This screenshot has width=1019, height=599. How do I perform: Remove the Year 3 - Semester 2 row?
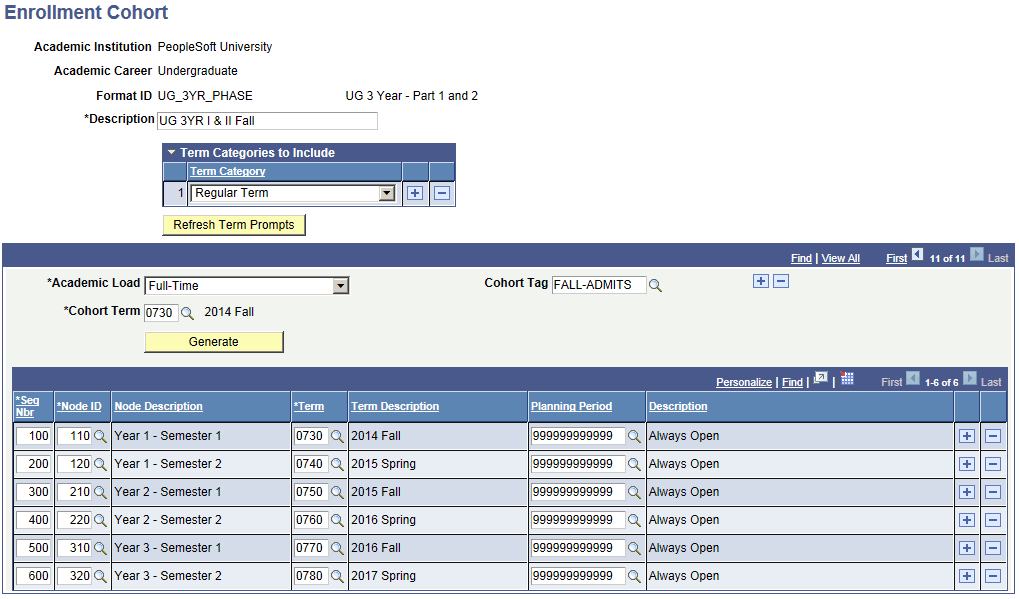(991, 576)
